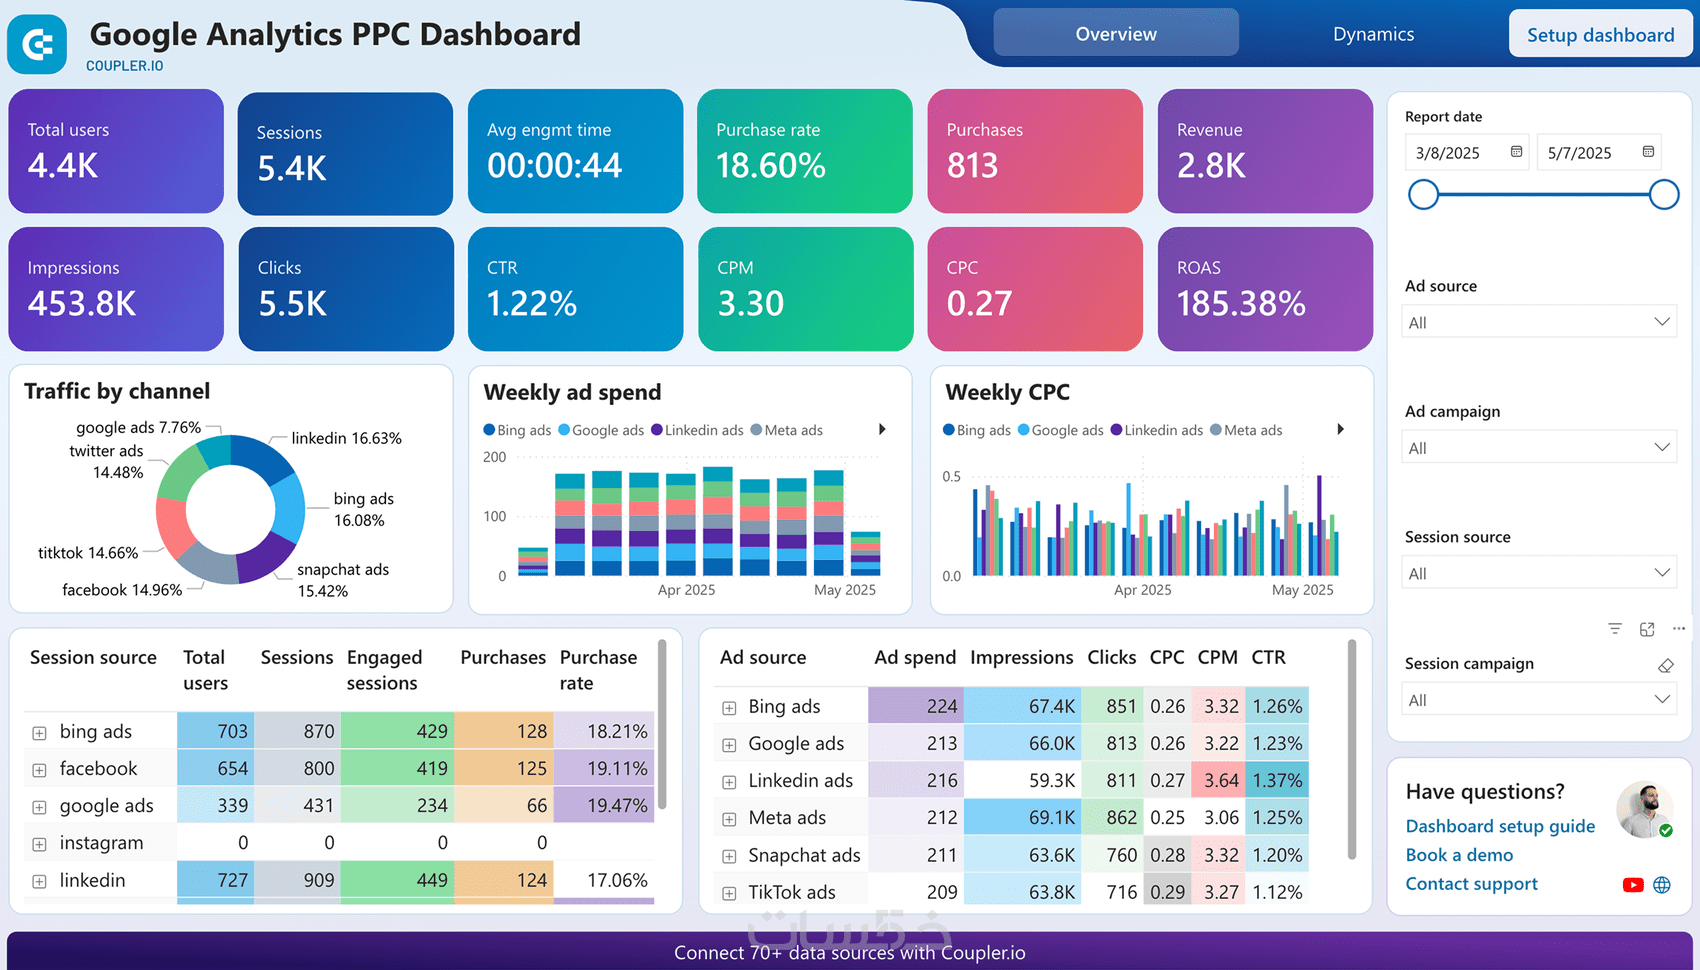Open the start date calendar picker icon
The height and width of the screenshot is (970, 1700).
[x=1516, y=152]
